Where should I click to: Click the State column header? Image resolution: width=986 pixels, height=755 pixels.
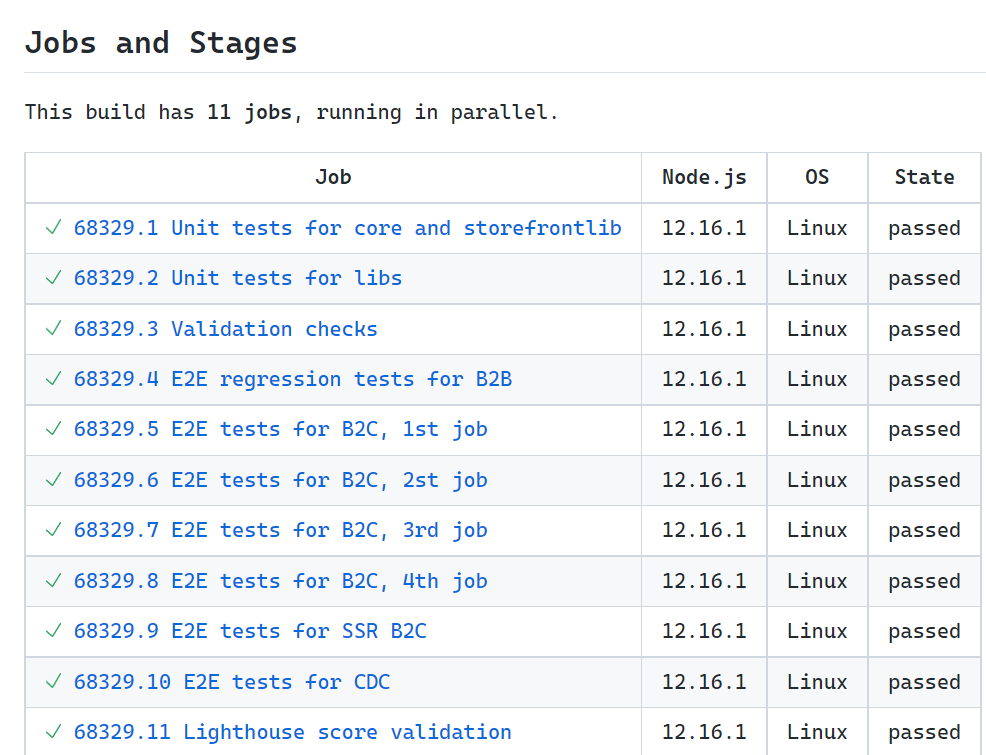[x=924, y=177]
